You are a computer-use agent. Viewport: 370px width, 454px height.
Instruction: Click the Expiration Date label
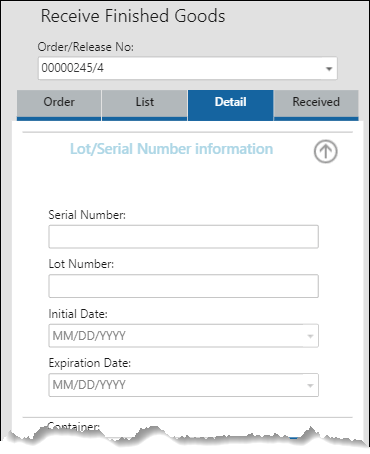tap(90, 363)
